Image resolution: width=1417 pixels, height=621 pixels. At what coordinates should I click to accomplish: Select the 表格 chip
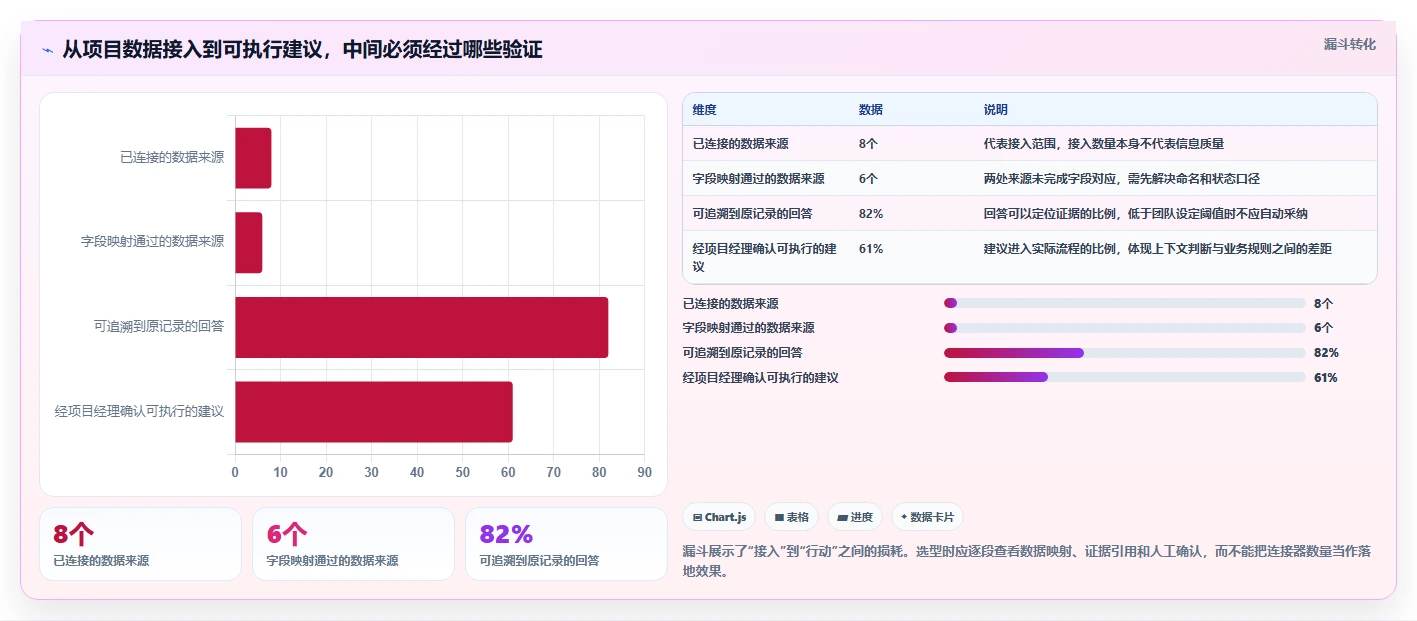pyautogui.click(x=791, y=517)
